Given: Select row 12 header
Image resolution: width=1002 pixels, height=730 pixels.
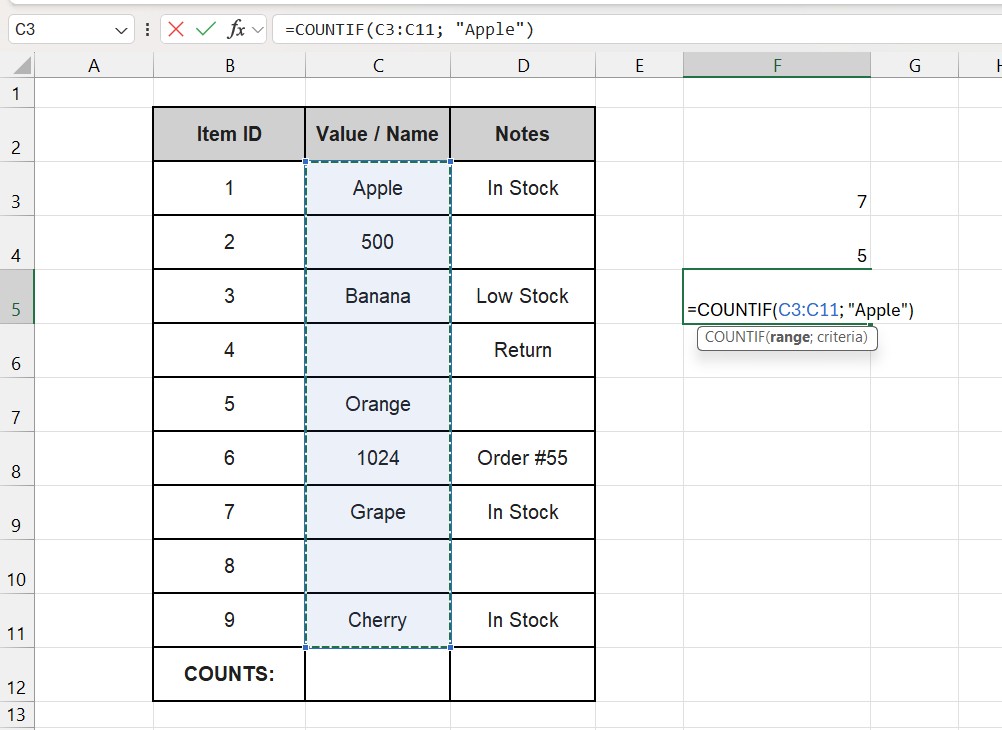Looking at the screenshot, I should pos(16,675).
